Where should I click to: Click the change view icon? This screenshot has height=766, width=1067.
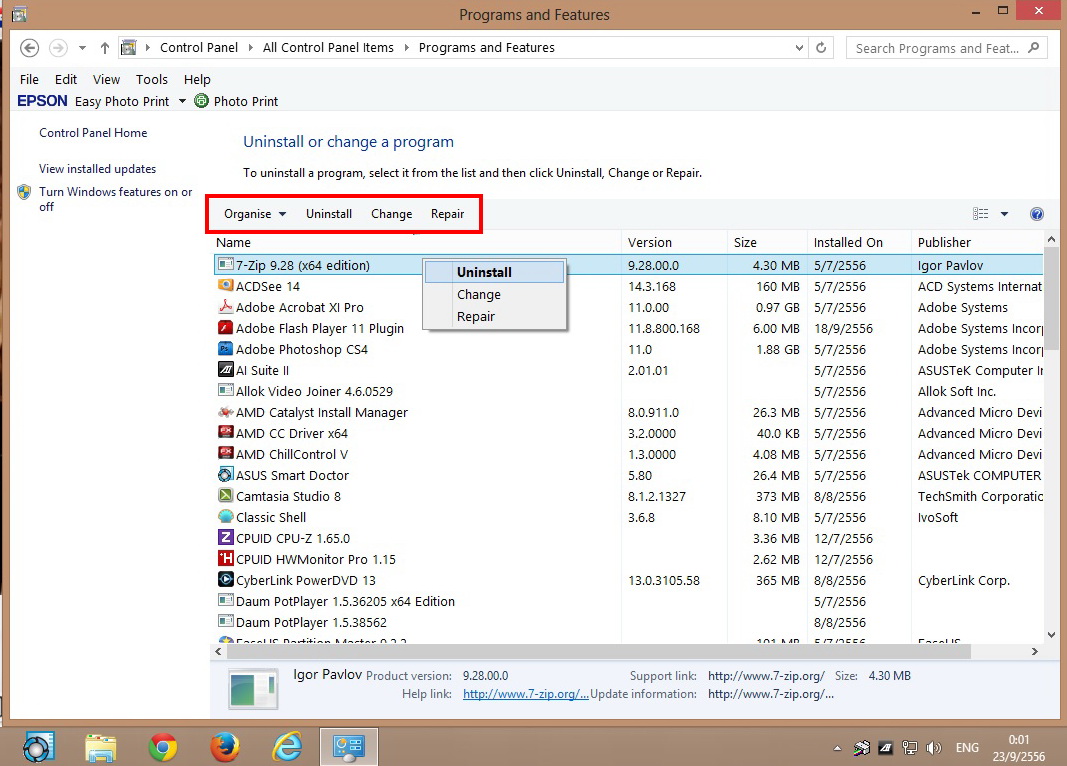pyautogui.click(x=981, y=214)
